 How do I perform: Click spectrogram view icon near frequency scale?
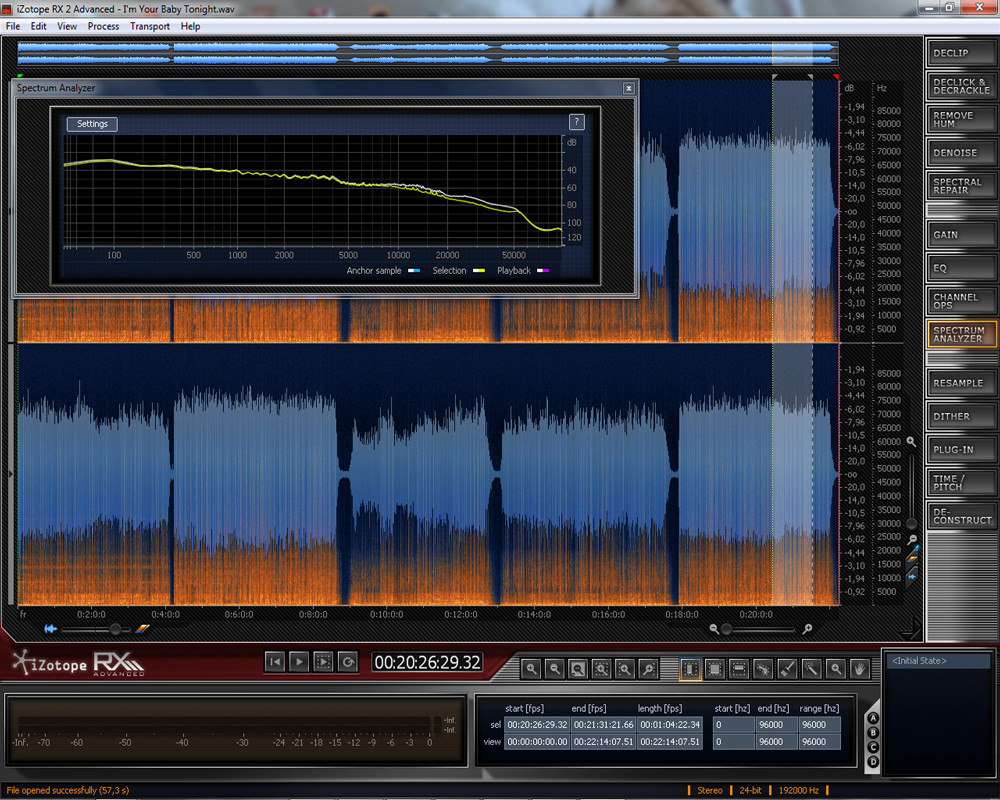click(x=913, y=558)
